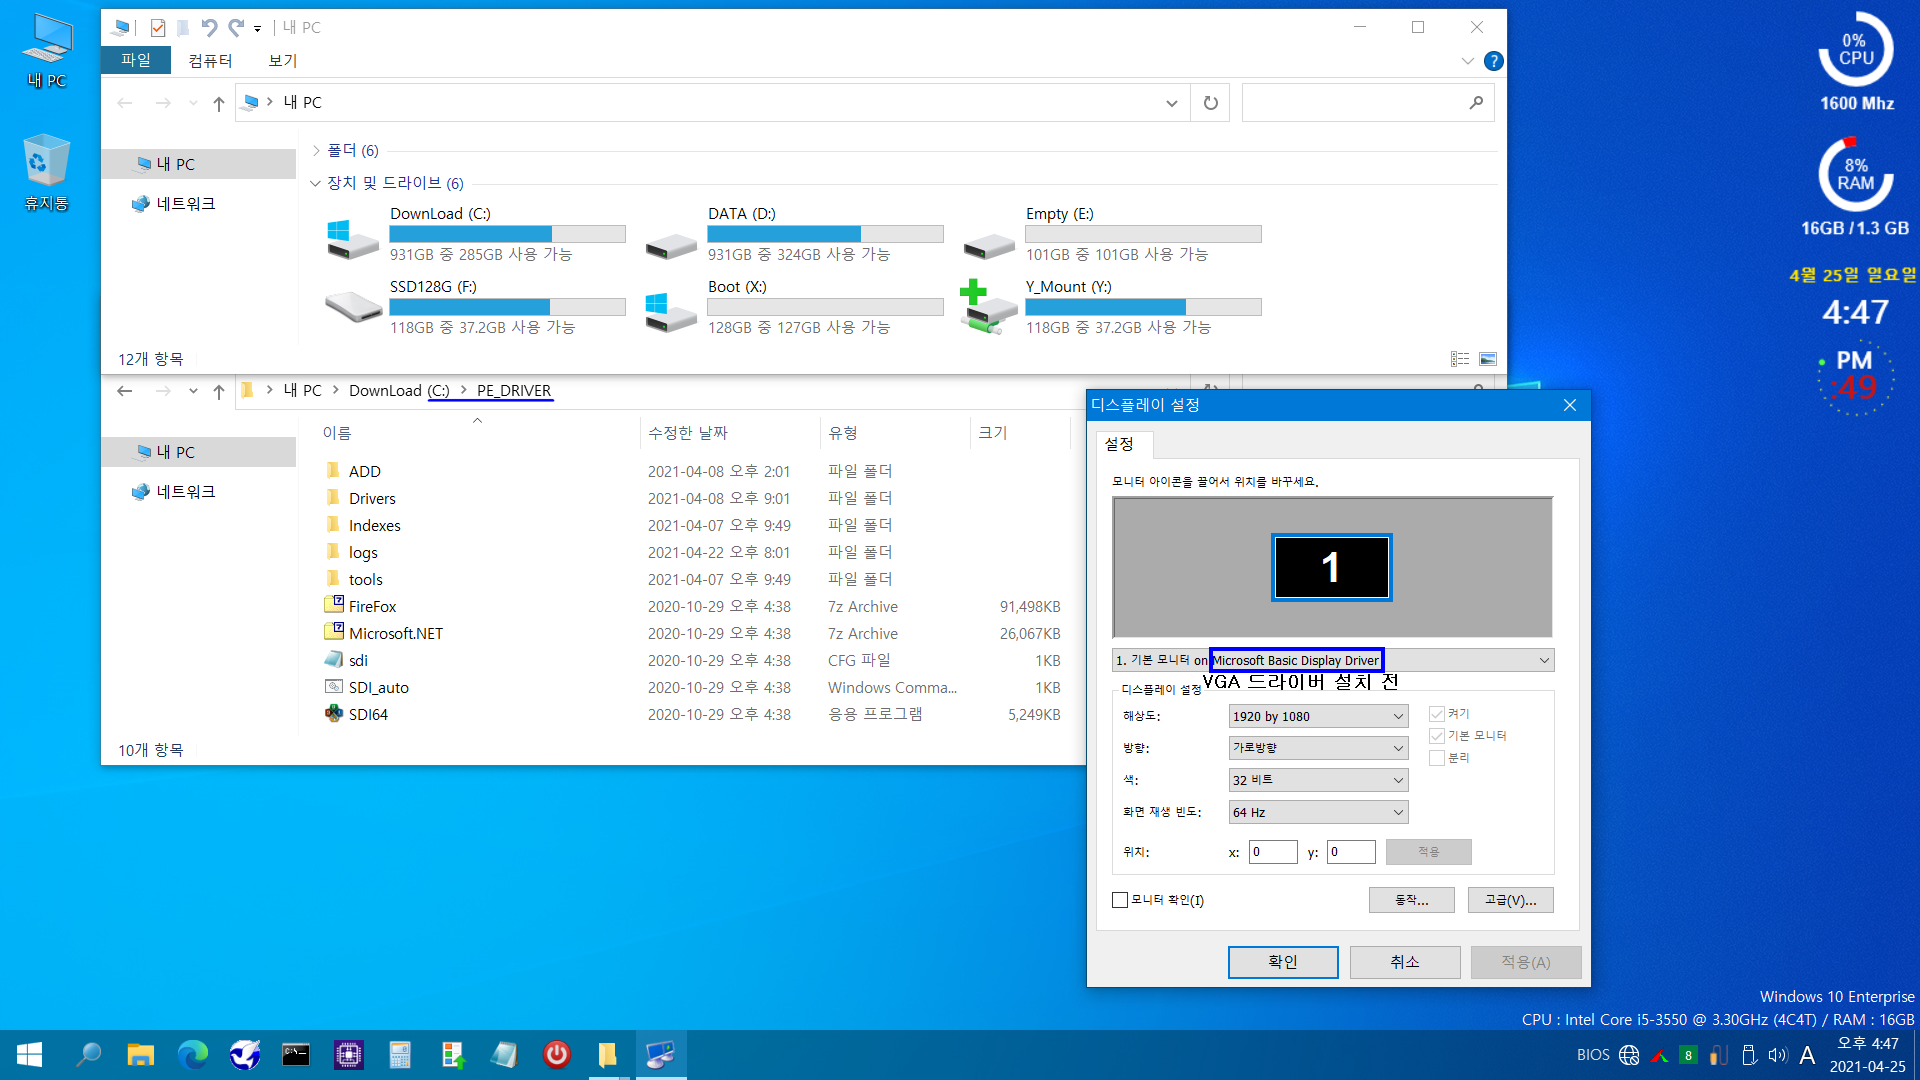The image size is (1920, 1080).
Task: Close the 디스플레이 설정 dialog
Action: pos(1570,405)
